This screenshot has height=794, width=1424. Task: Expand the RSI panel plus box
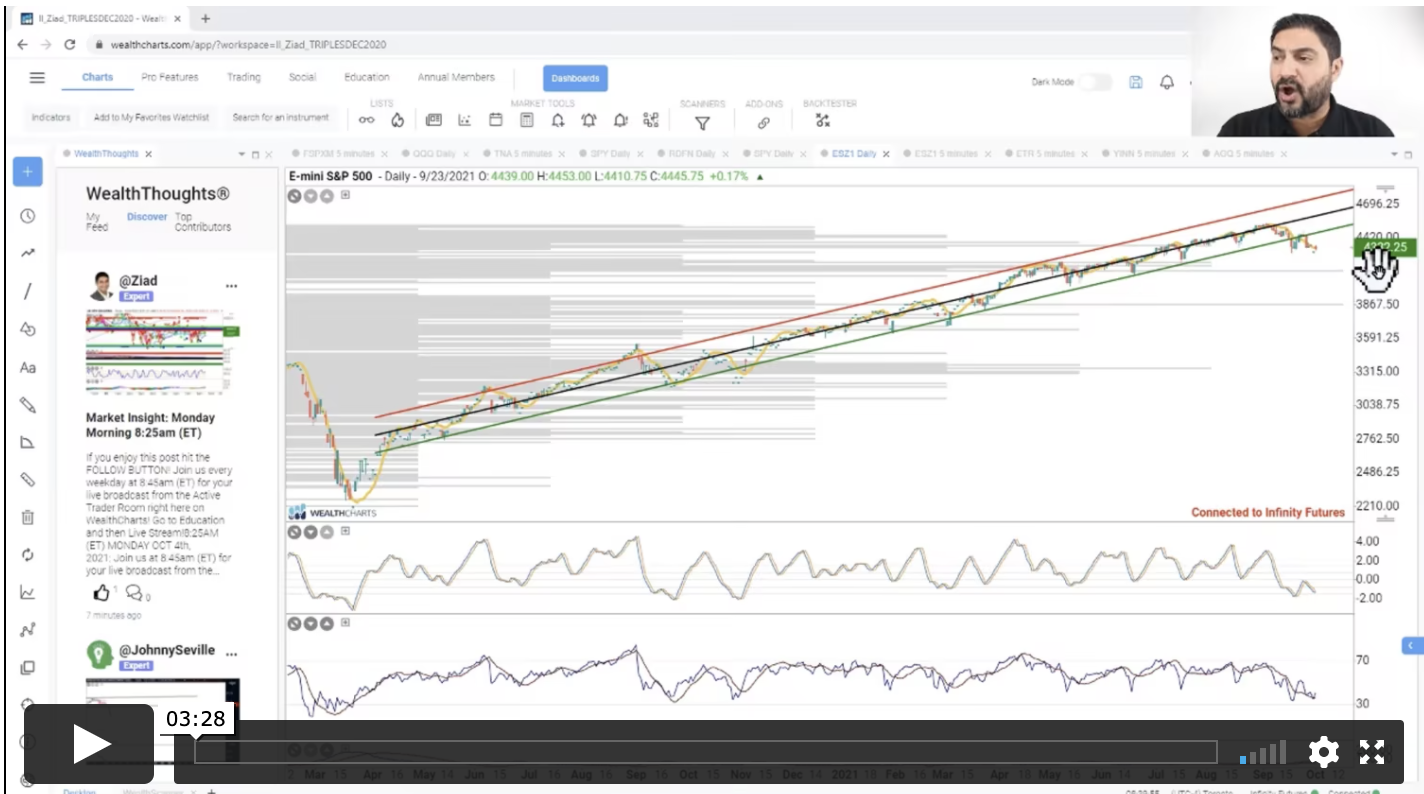(x=344, y=624)
